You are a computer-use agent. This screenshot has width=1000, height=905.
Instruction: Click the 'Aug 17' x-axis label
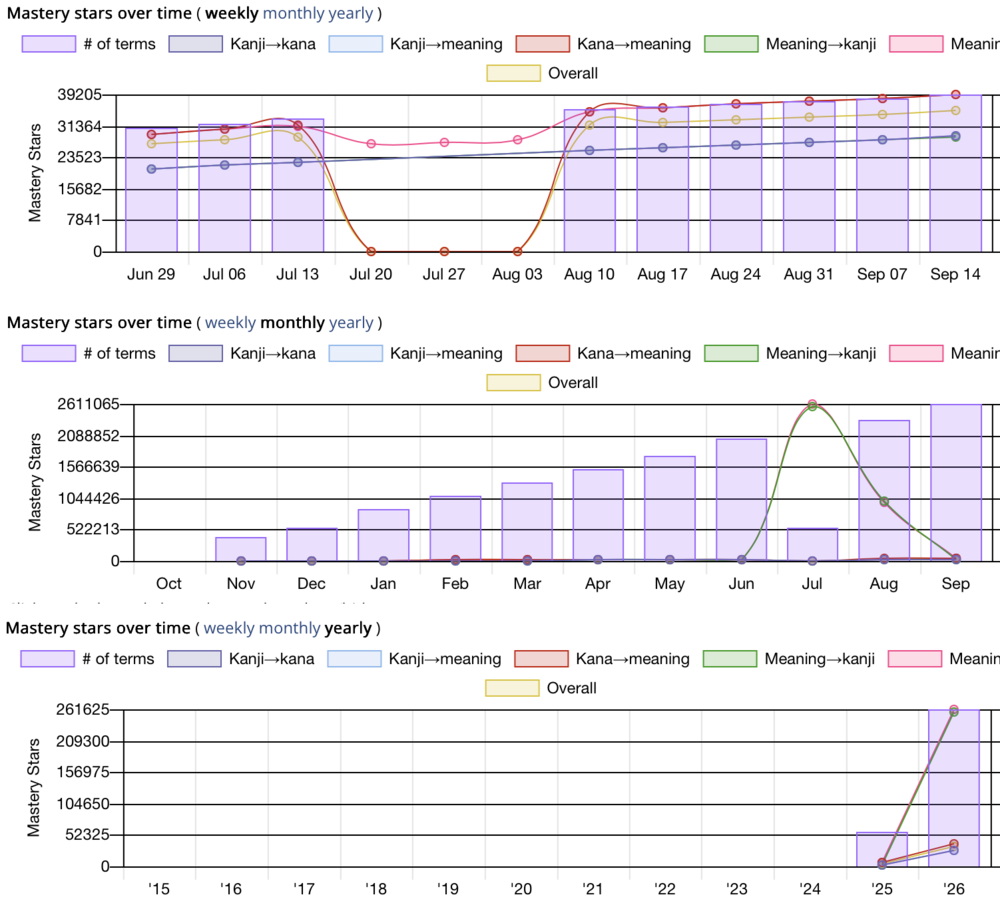(663, 274)
